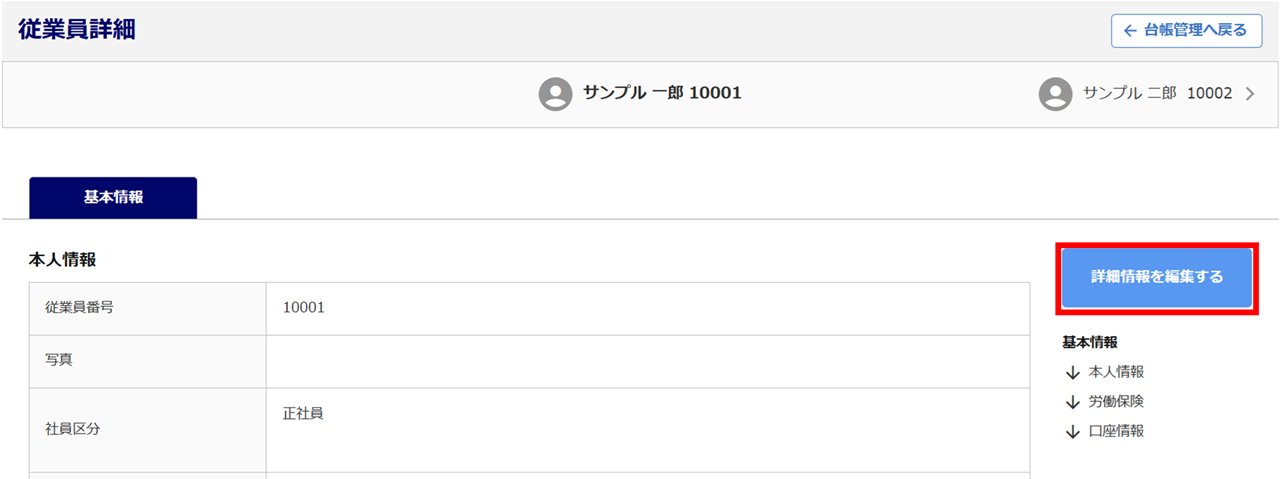Open next employee サンプル 二郎 10002
The width and height of the screenshot is (1280, 479).
pyautogui.click(x=1158, y=94)
